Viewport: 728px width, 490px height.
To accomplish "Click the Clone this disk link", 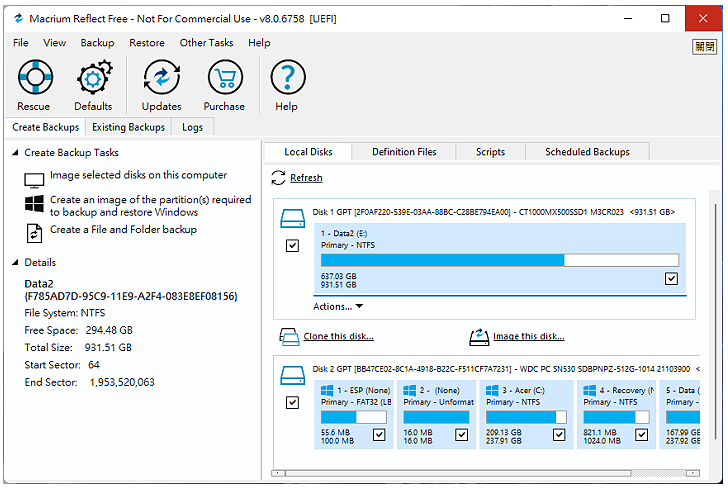I will point(338,336).
